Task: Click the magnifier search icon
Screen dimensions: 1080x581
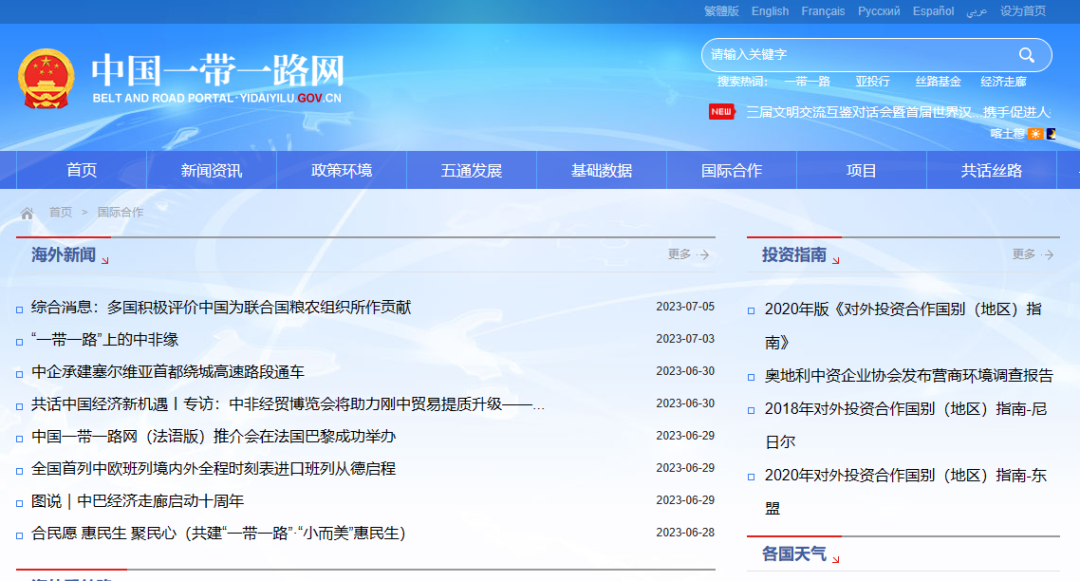Action: 1026,55
